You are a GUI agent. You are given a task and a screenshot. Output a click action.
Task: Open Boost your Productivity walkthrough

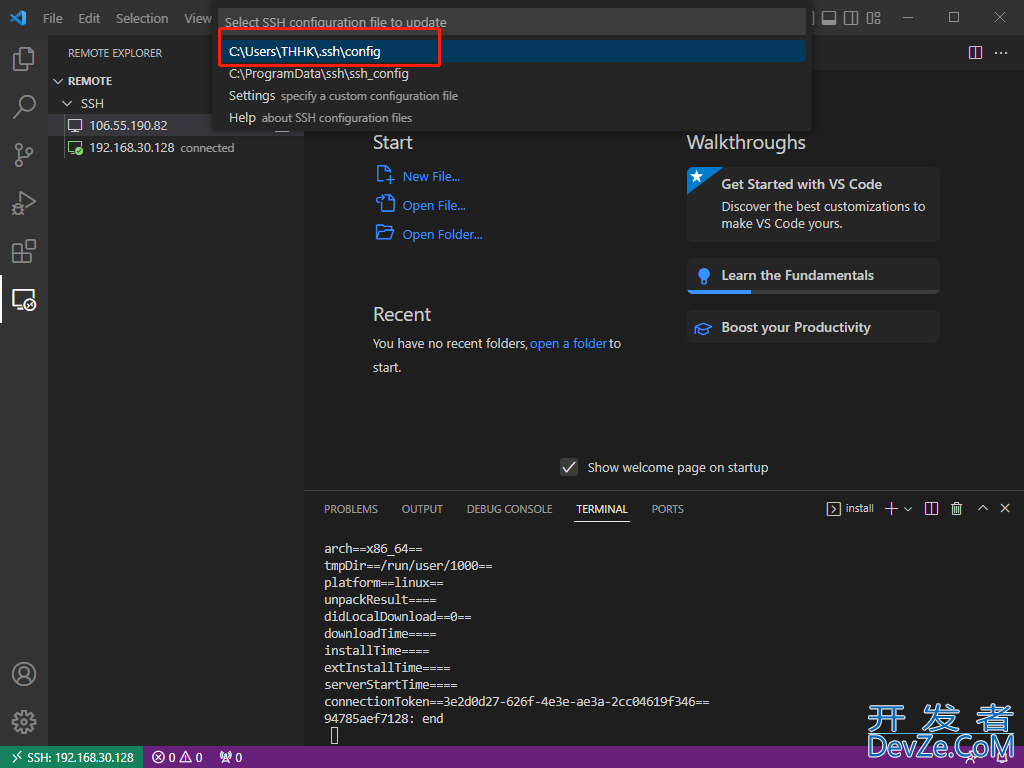pyautogui.click(x=813, y=327)
